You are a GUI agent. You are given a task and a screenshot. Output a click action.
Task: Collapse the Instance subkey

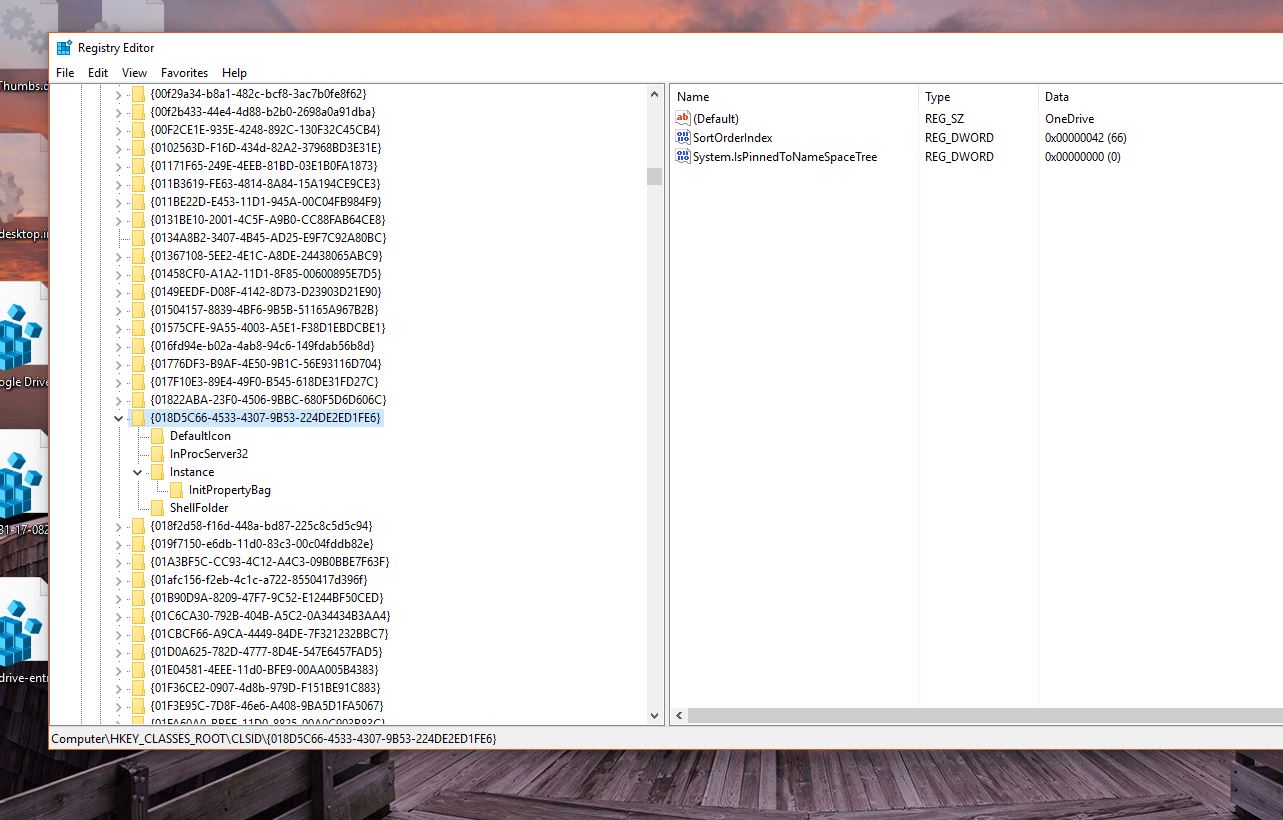click(138, 472)
